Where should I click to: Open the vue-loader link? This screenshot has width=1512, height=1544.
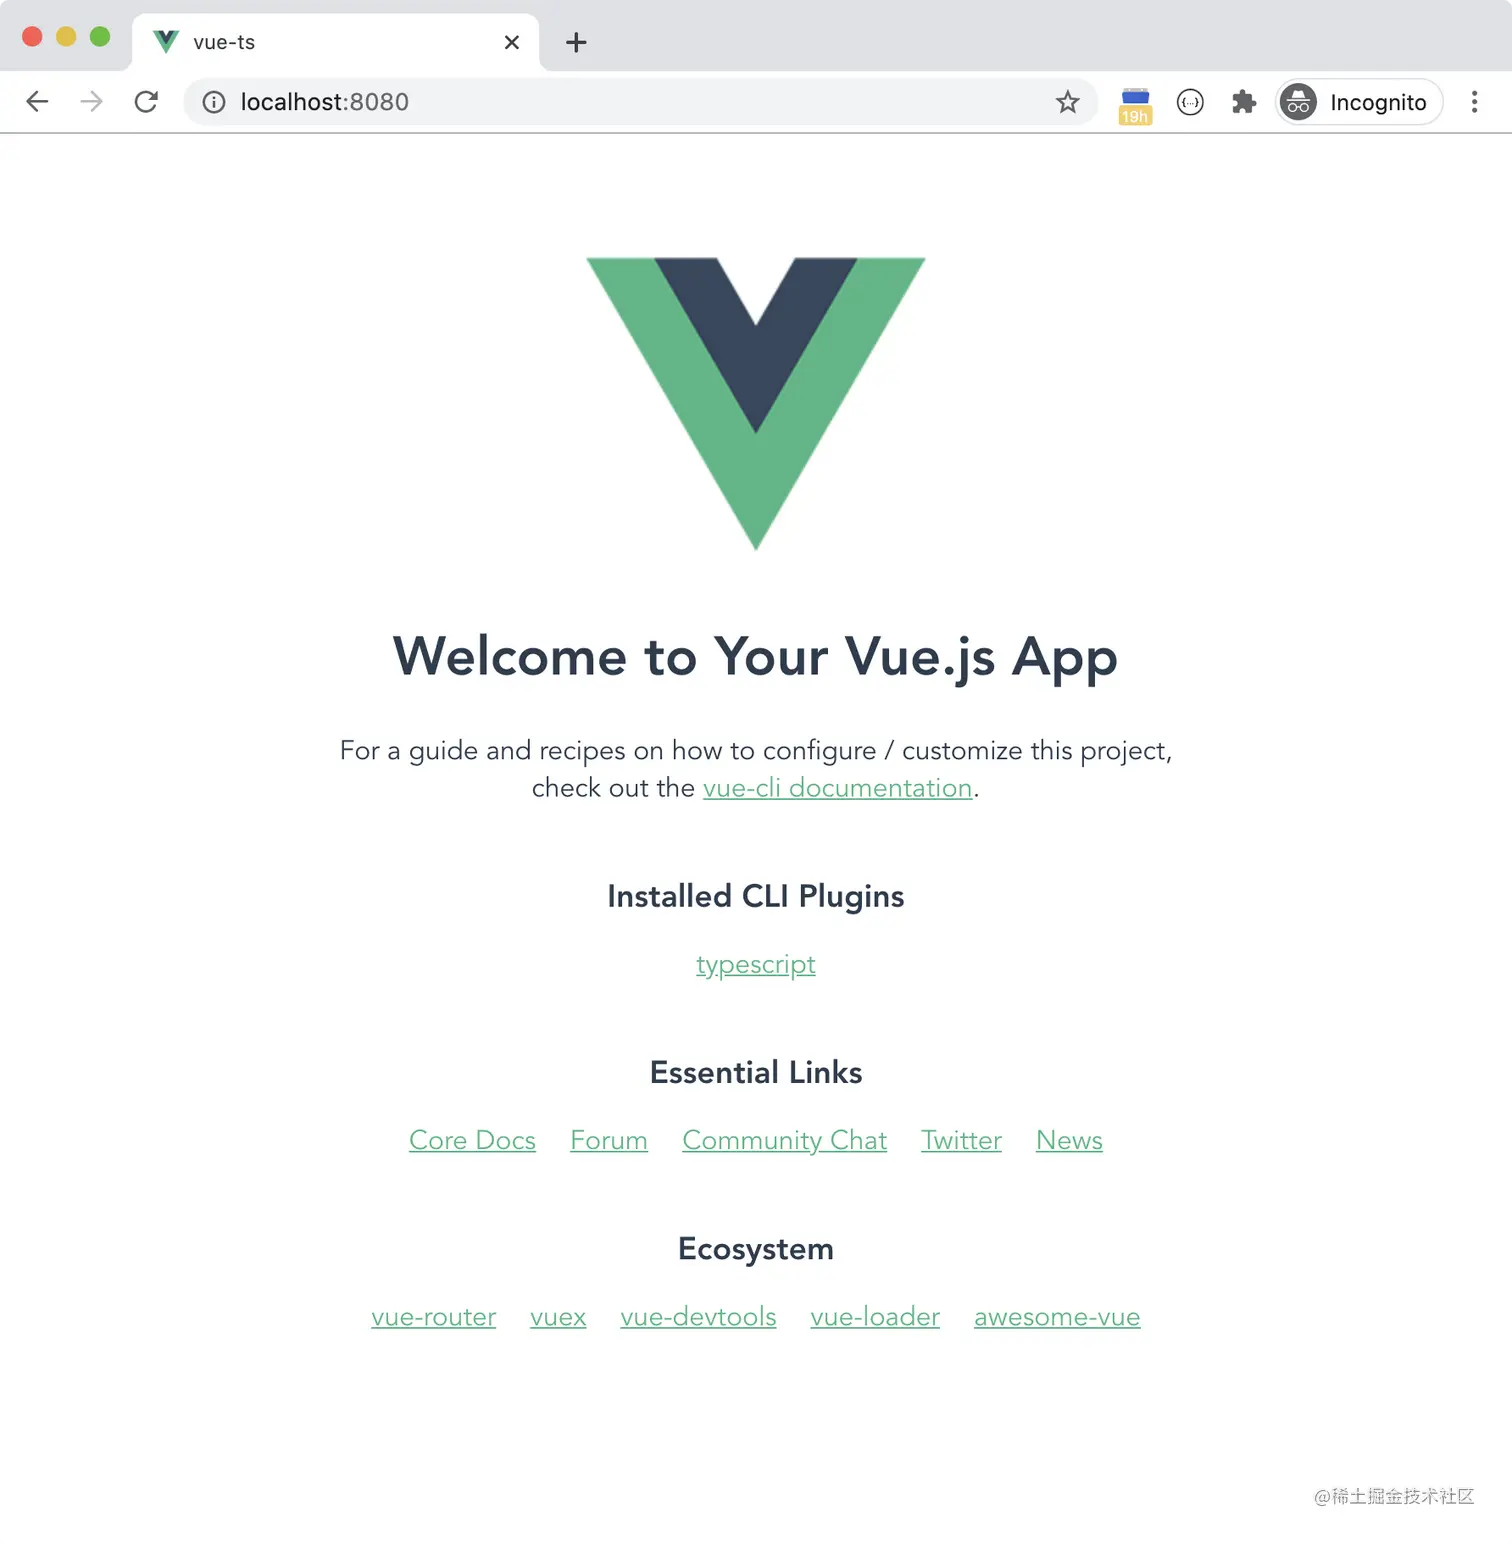875,1317
